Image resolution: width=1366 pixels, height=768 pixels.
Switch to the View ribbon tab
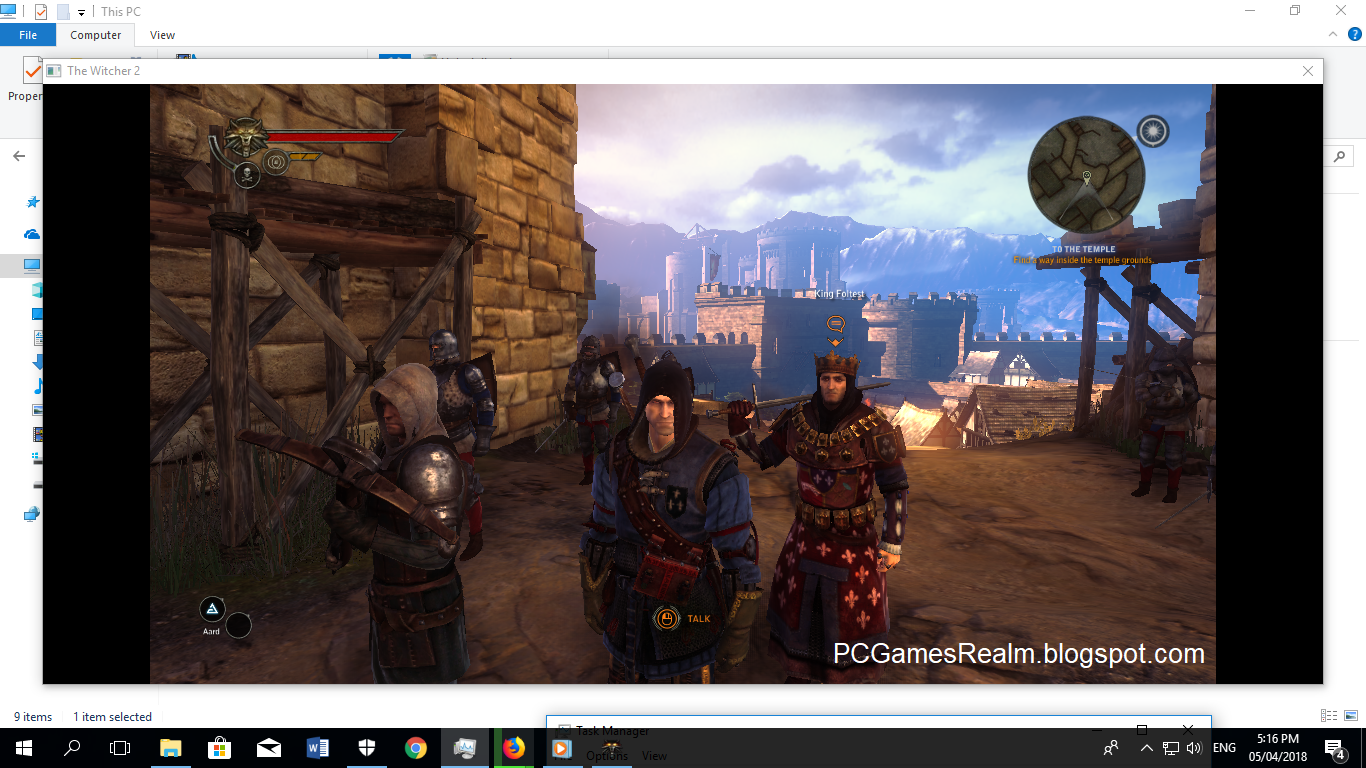tap(163, 35)
